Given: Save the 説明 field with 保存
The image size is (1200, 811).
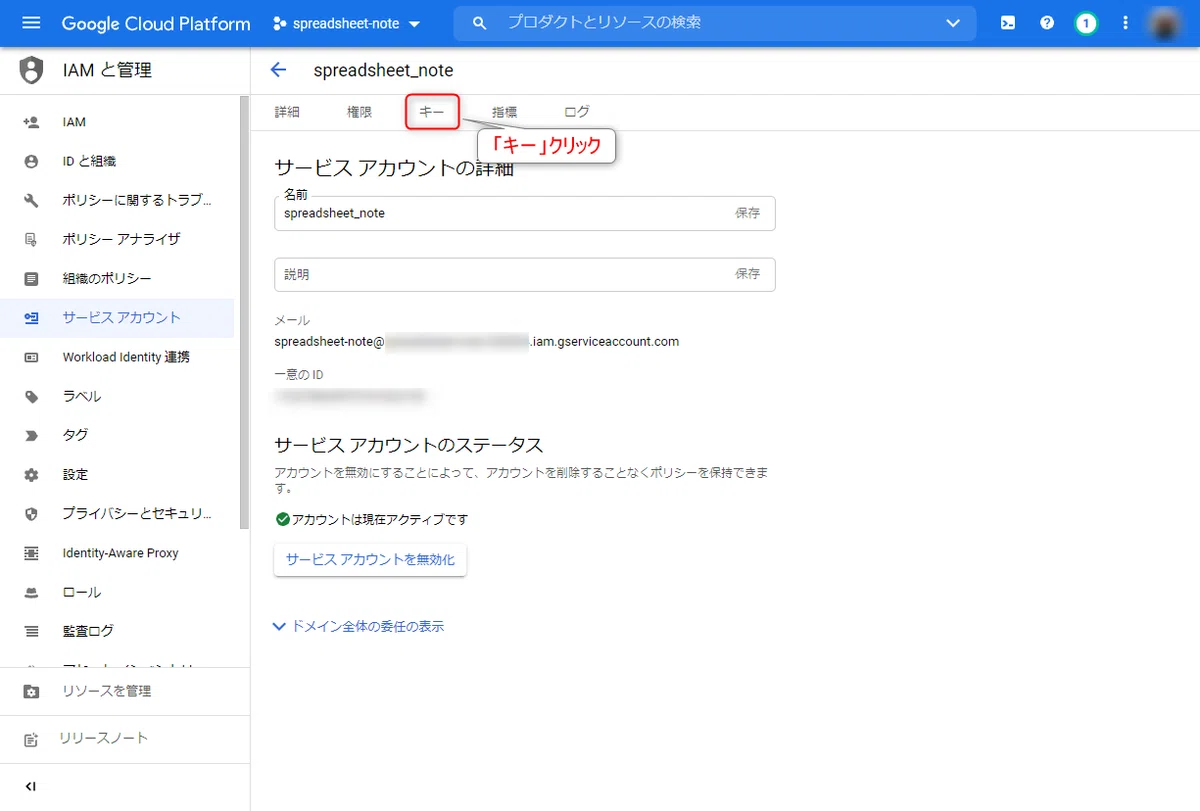Looking at the screenshot, I should point(747,274).
